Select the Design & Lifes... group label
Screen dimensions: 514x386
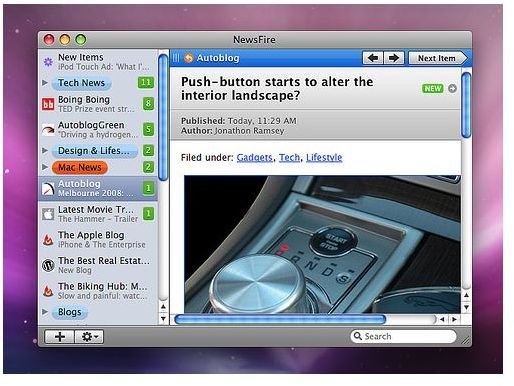tap(94, 151)
